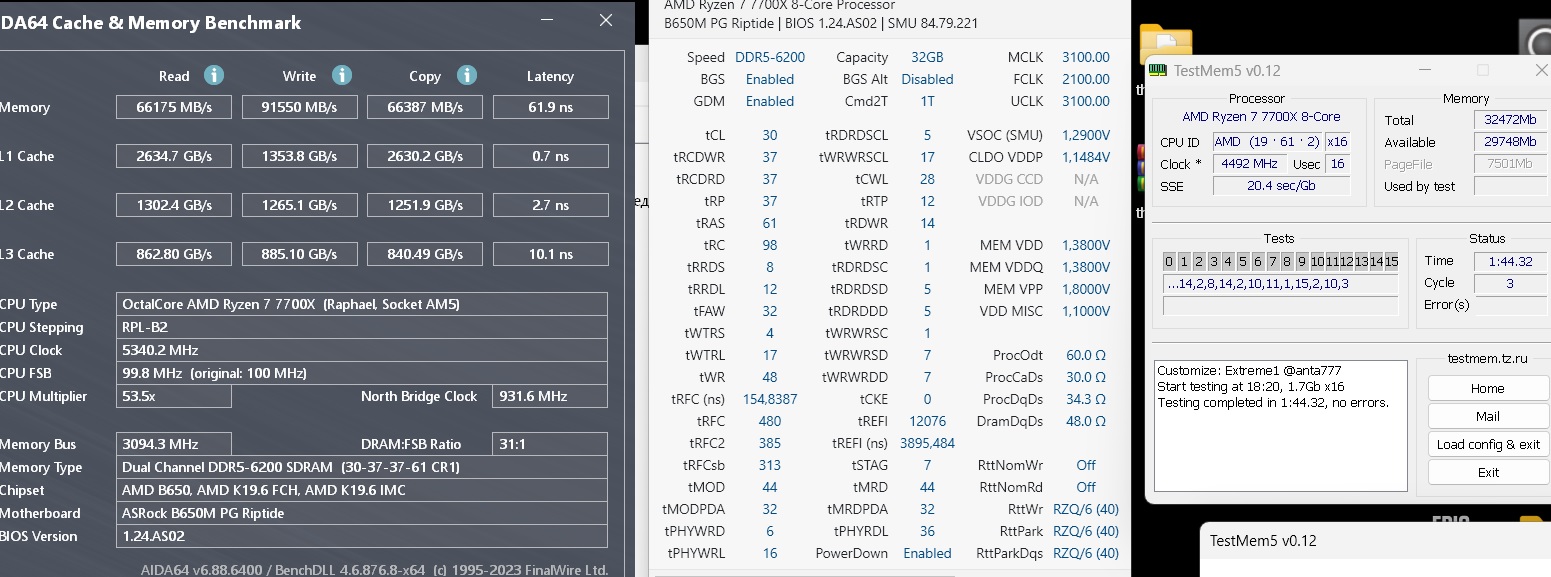Click the North Bridge Clock value 931.6 MHz

click(x=550, y=396)
